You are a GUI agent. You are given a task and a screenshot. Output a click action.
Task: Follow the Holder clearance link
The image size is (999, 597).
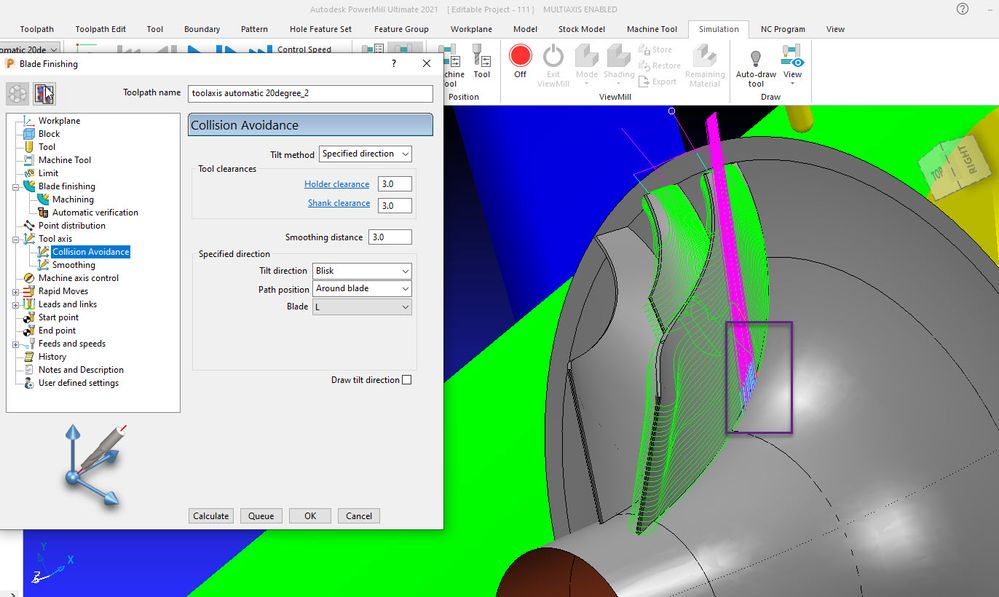(336, 184)
